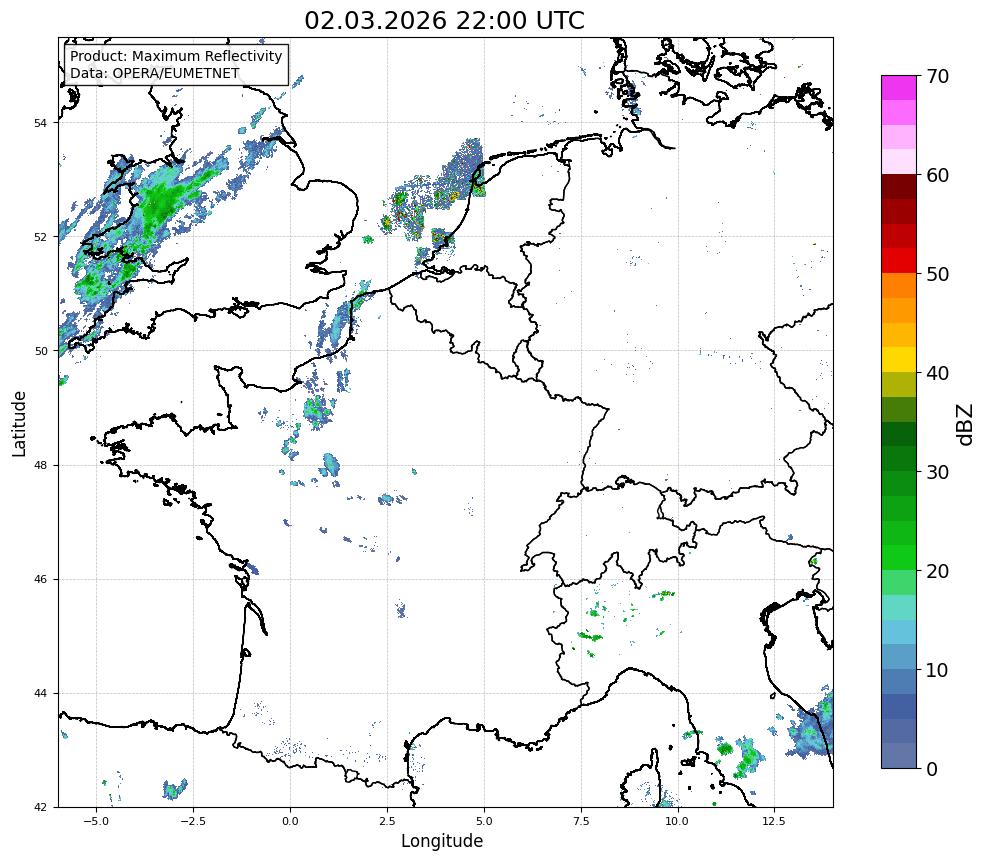Screen dimensions: 985x860
Task: Click longitude tick label 2.5
Action: [387, 821]
